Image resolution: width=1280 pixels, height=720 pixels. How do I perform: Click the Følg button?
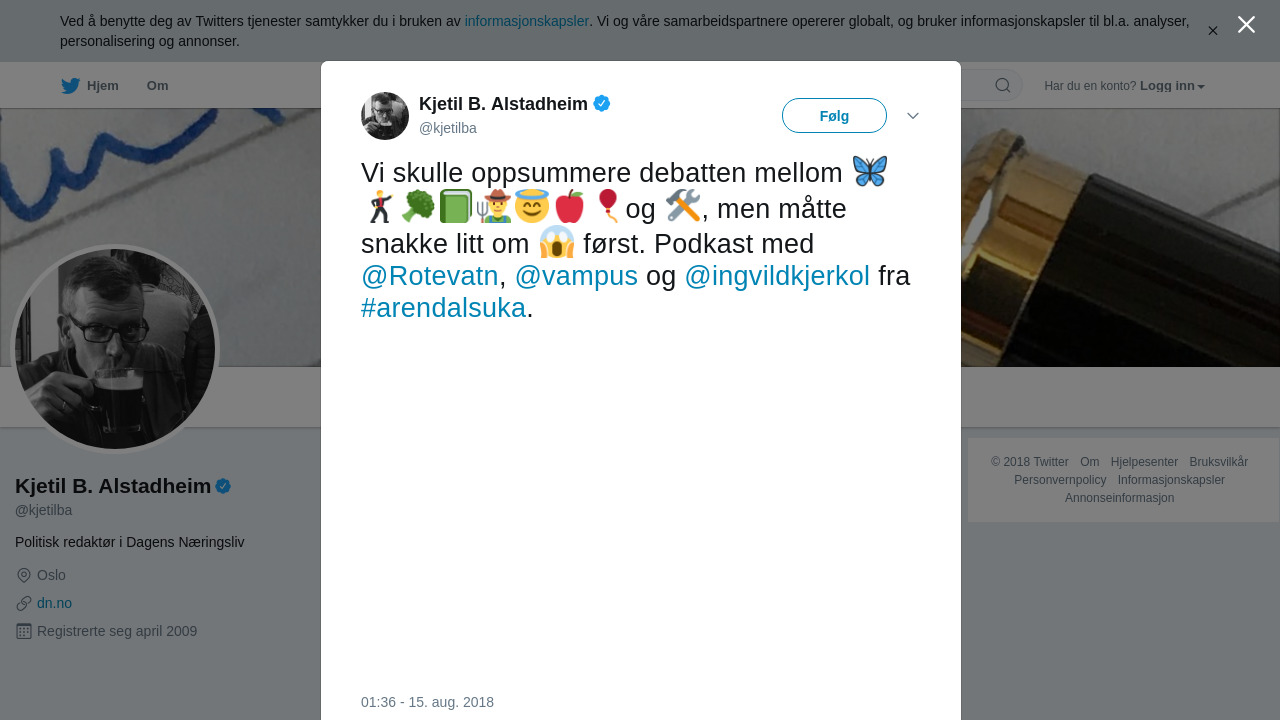coord(834,116)
